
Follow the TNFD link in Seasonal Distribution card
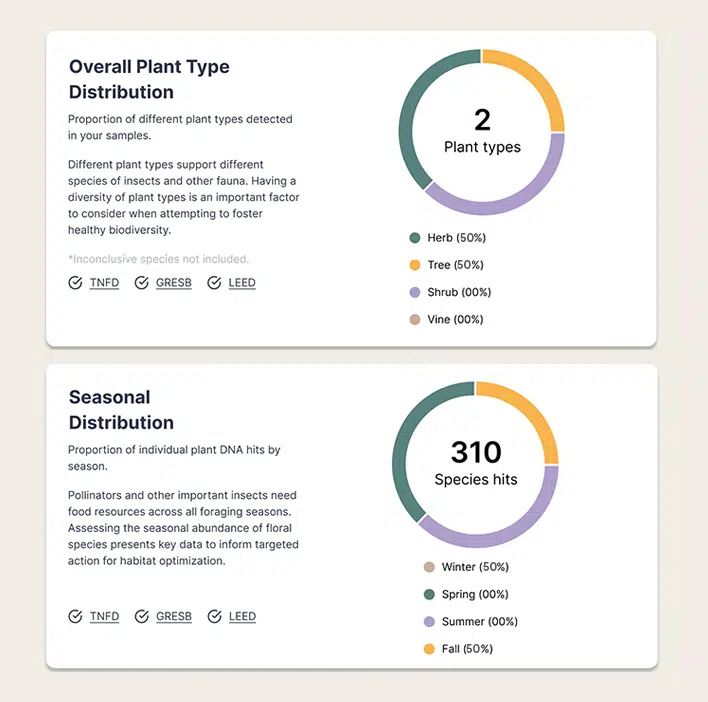click(x=104, y=616)
